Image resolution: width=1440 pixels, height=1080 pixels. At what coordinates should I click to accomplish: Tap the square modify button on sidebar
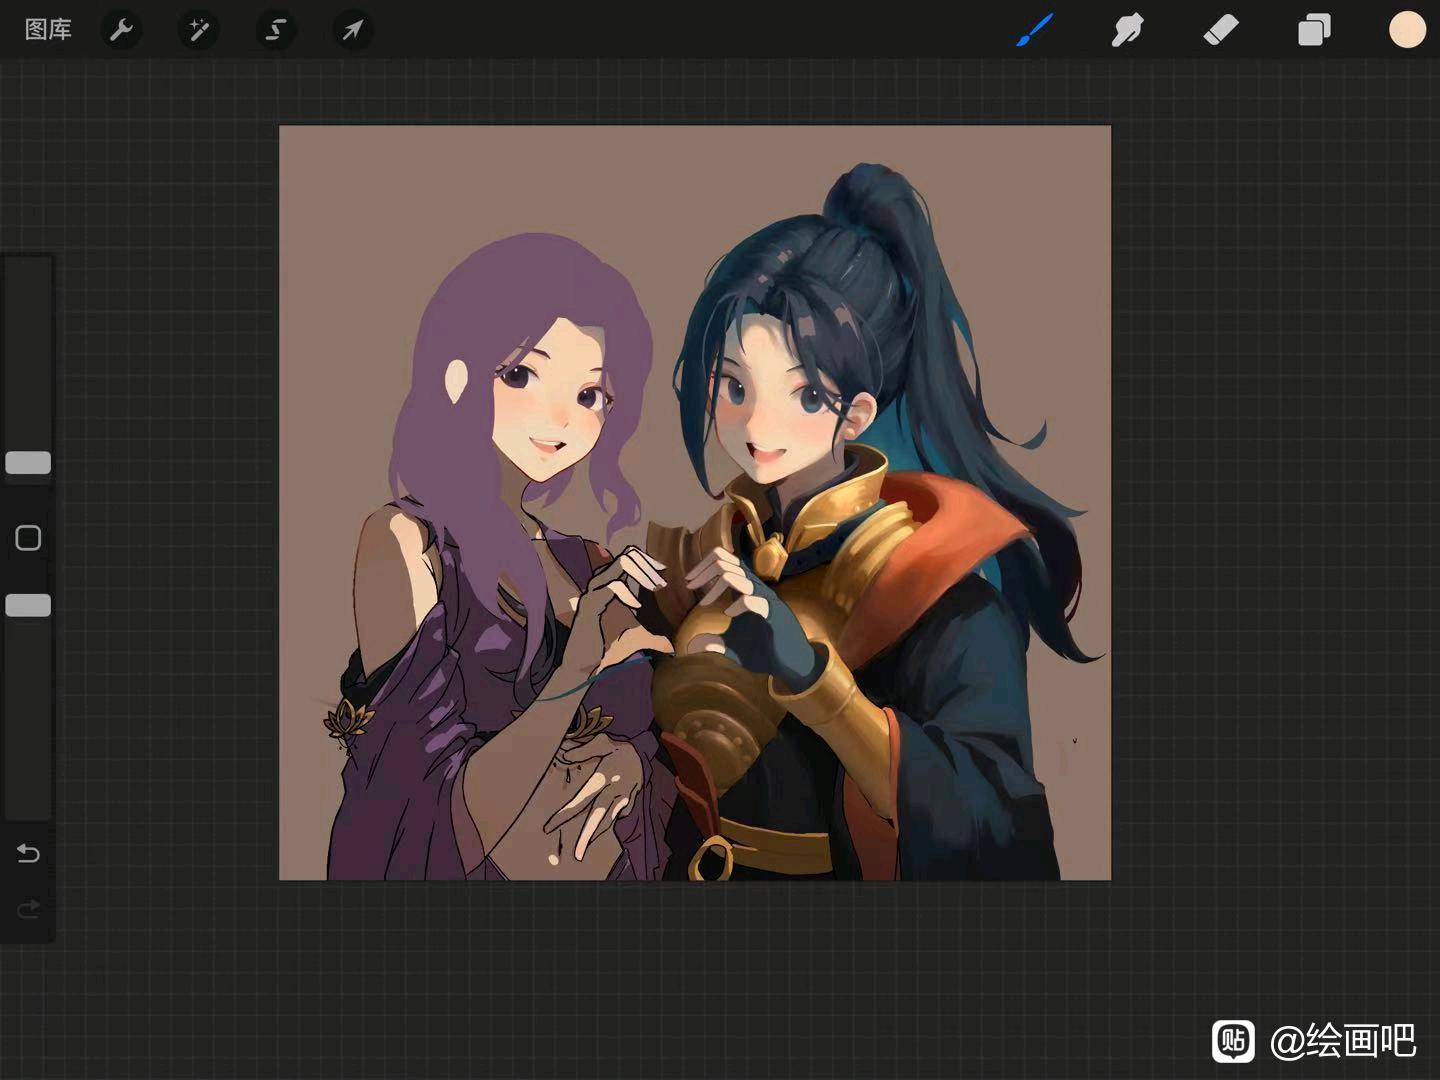coord(28,538)
